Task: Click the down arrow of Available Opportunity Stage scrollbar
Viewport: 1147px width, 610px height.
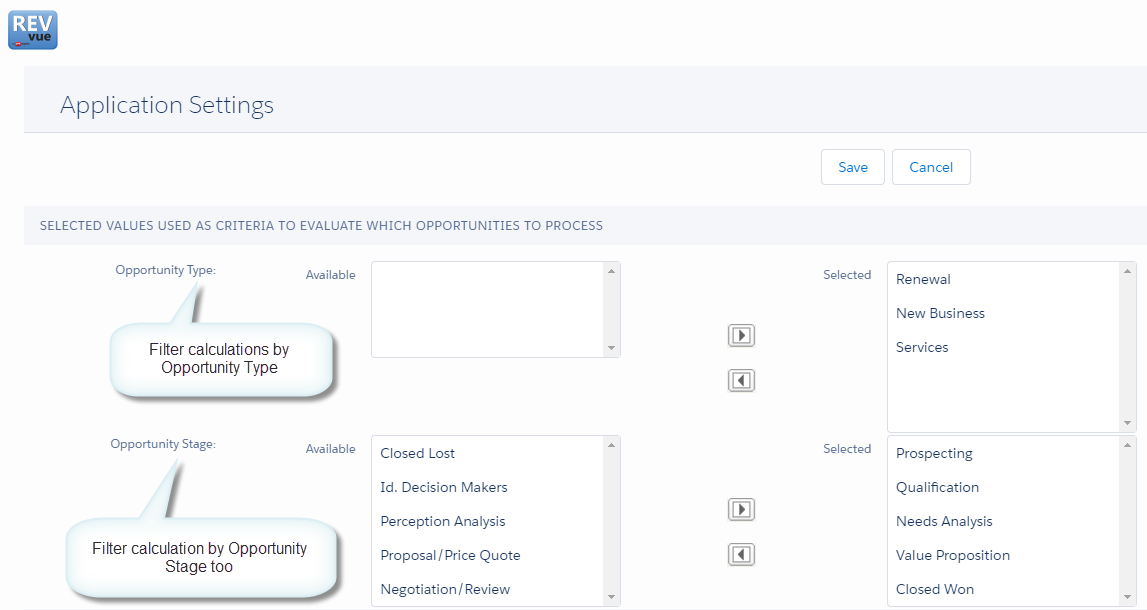Action: tap(612, 598)
